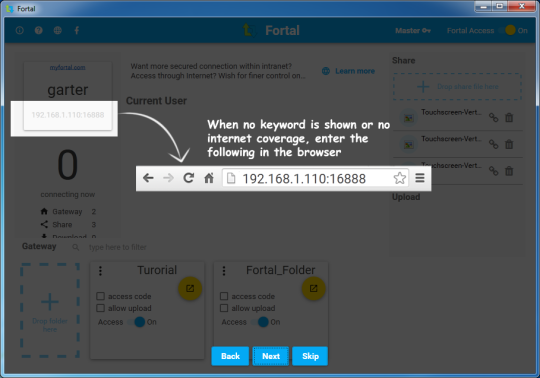The image size is (540, 378).
Task: Open the Facebook icon in header
Action: click(76, 30)
